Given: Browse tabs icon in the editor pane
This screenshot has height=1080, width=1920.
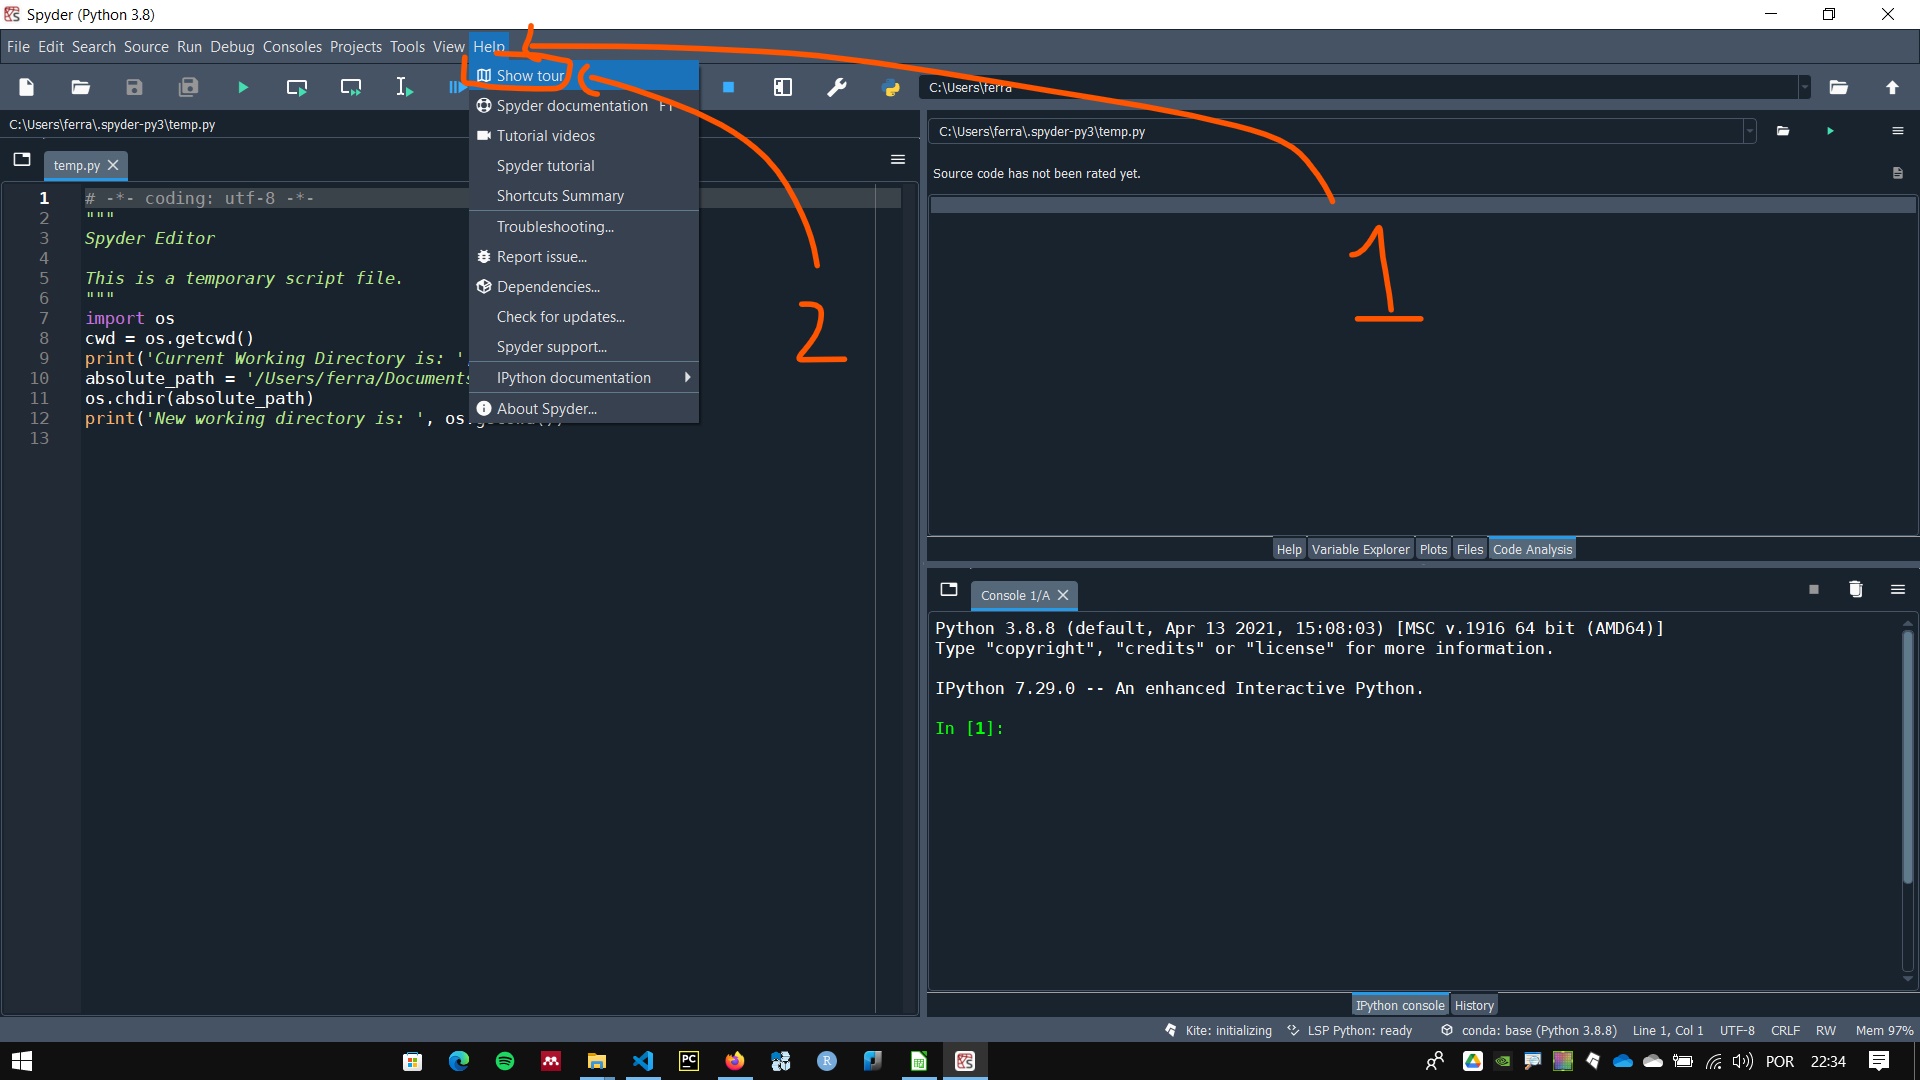Looking at the screenshot, I should click(x=22, y=160).
